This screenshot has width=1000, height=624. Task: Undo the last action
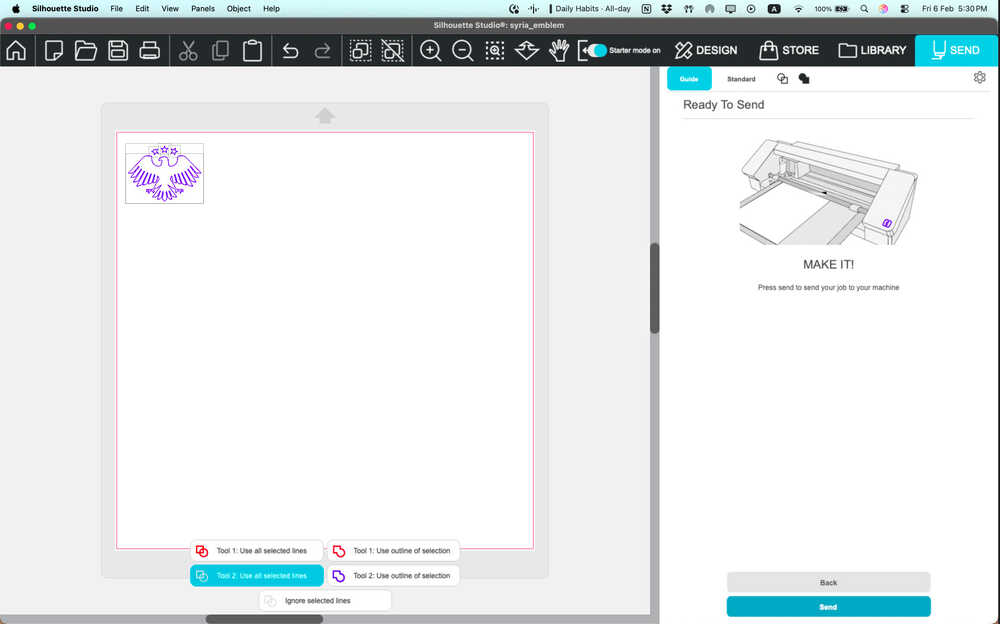click(x=290, y=50)
